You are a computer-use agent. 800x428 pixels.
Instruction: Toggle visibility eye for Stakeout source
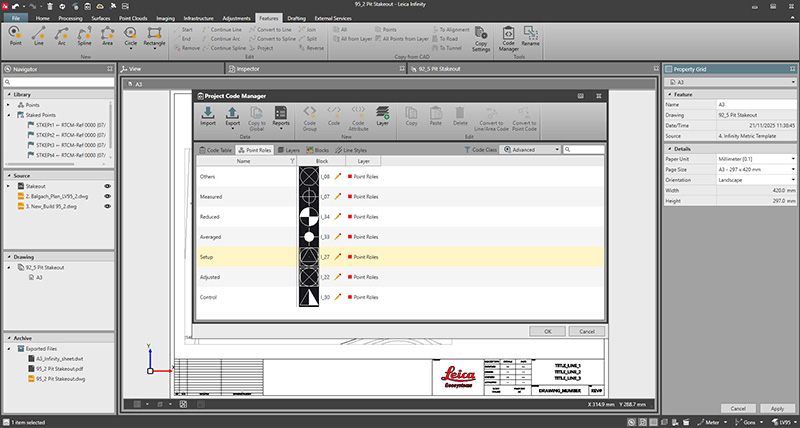pyautogui.click(x=106, y=186)
